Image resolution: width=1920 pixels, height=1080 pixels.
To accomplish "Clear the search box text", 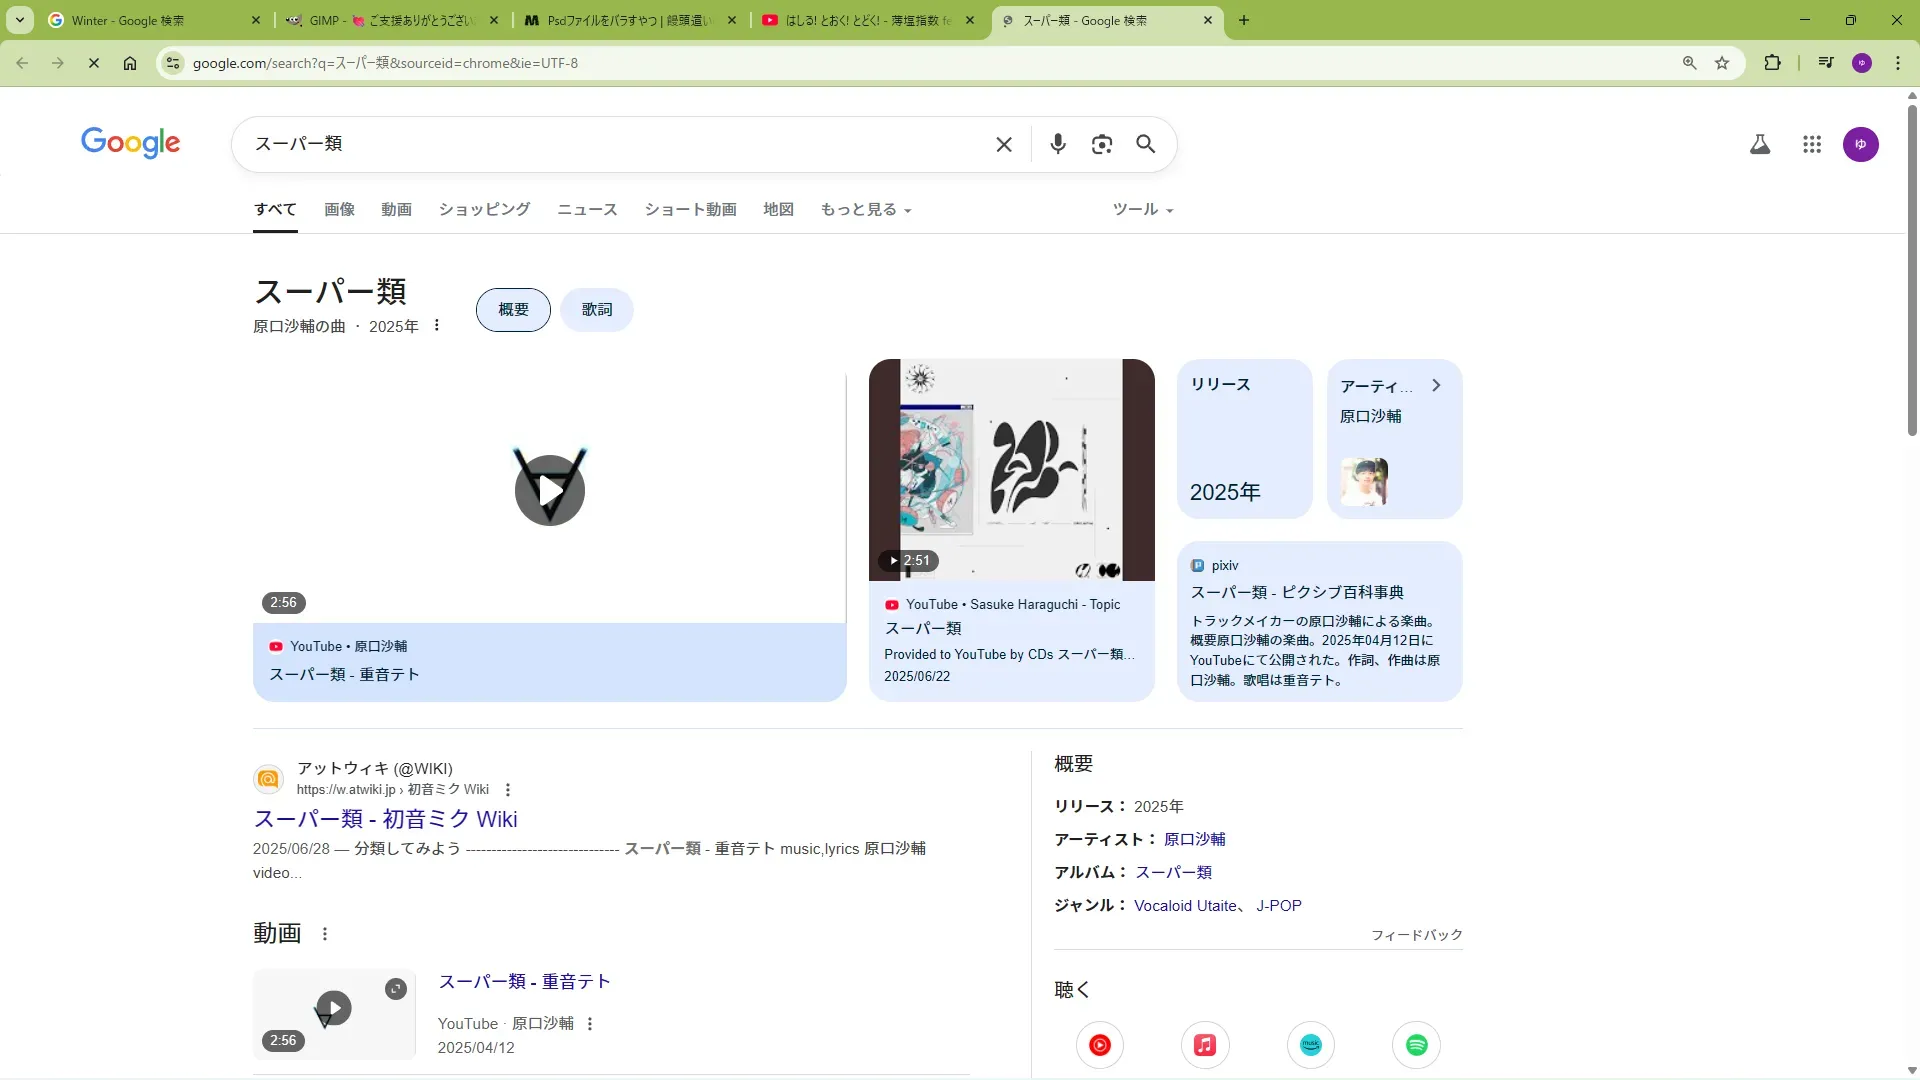I will point(1004,144).
